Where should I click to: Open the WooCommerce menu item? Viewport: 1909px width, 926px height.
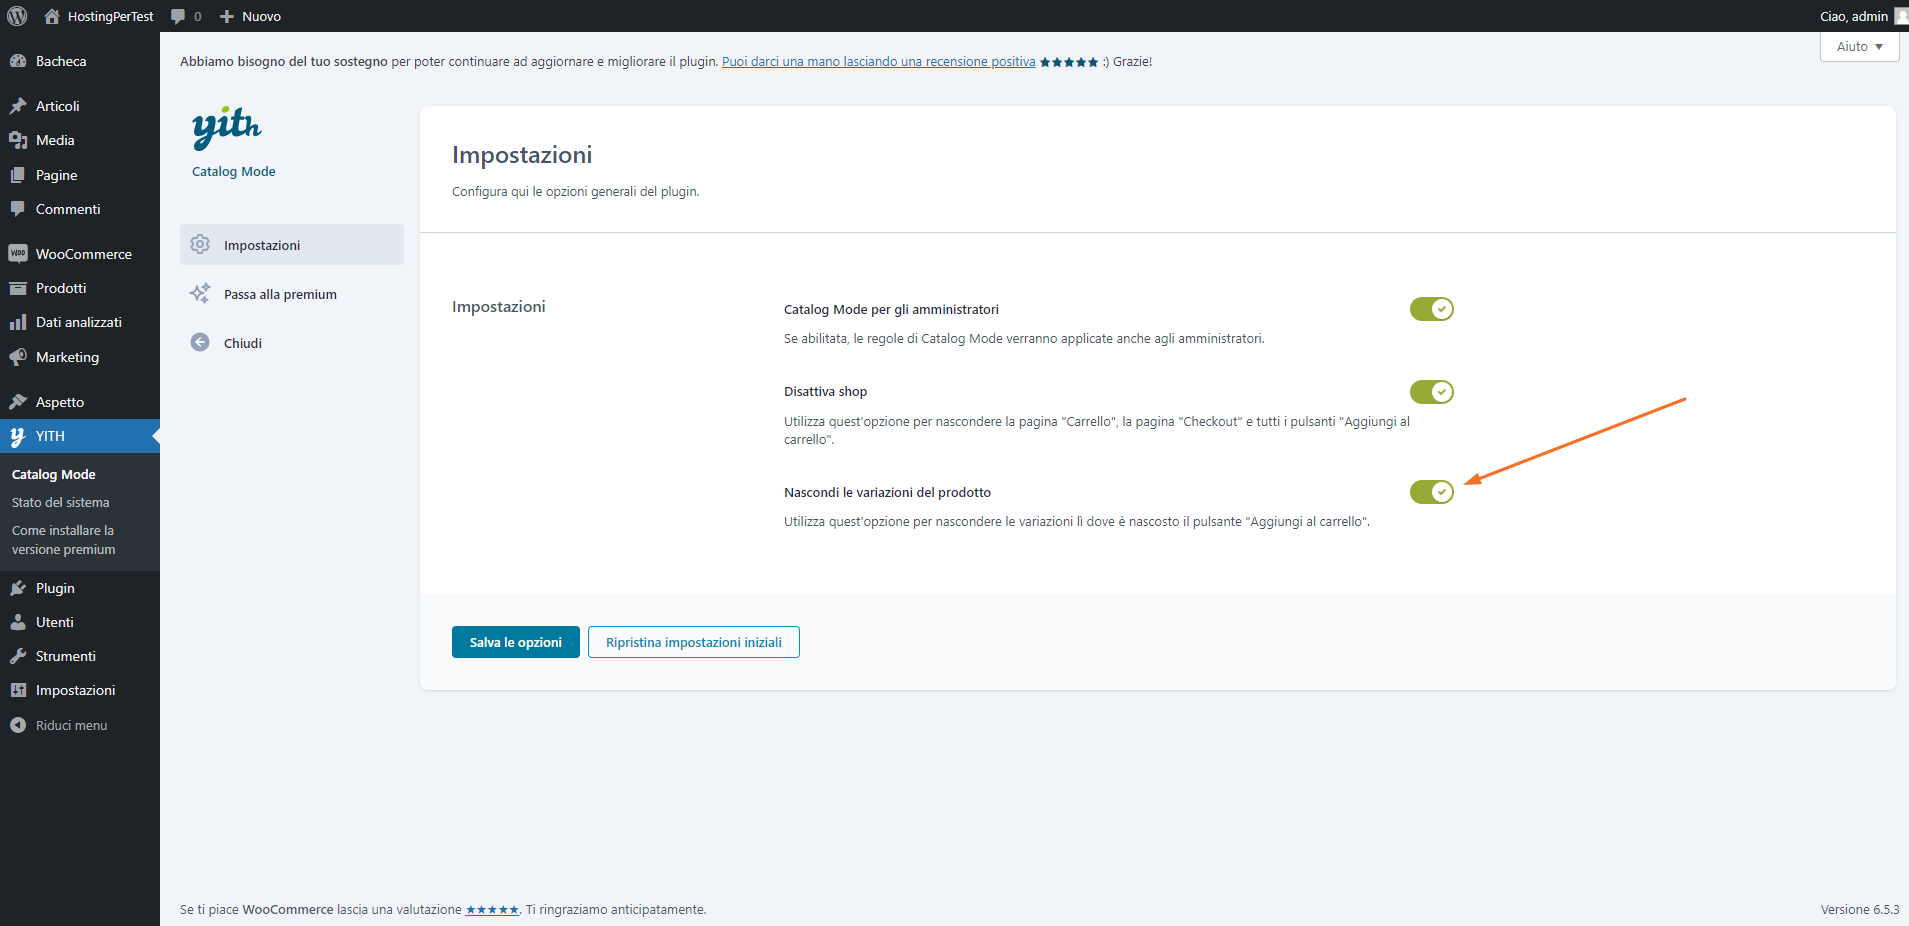80,254
